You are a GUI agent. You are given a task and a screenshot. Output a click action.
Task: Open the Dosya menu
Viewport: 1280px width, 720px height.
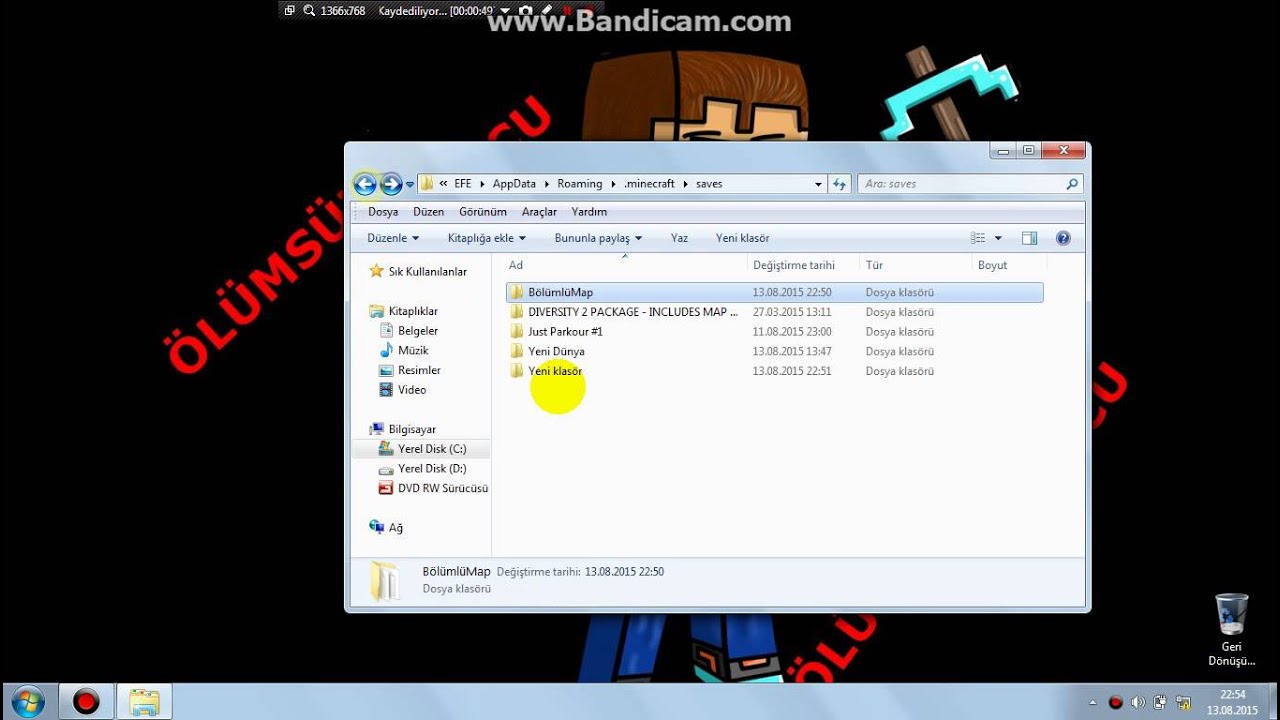coord(383,212)
